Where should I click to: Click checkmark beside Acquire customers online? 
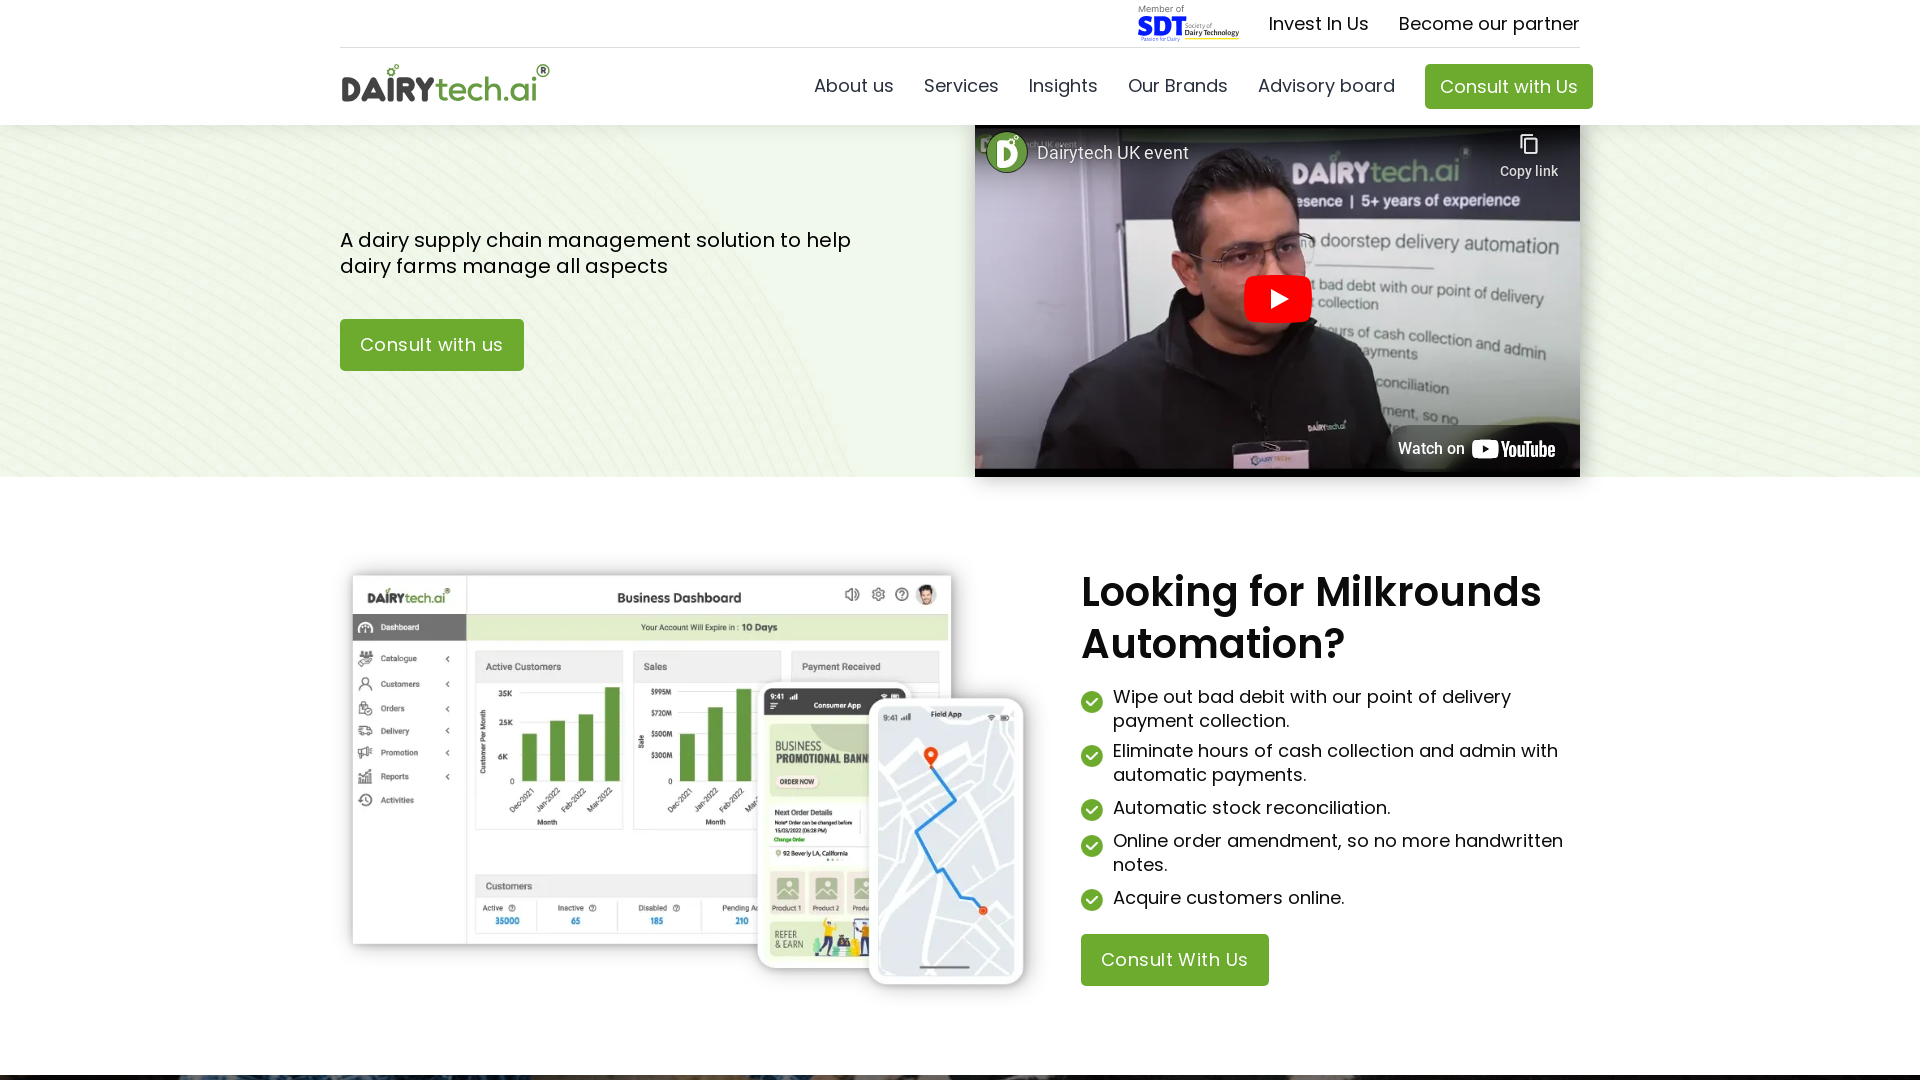tap(1092, 900)
